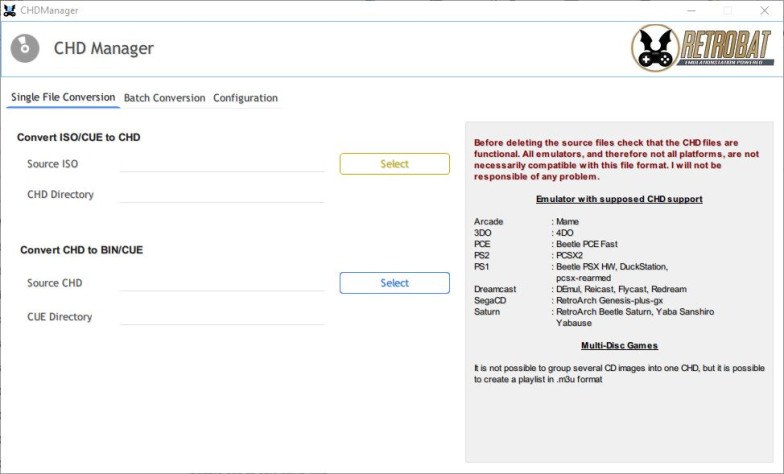Screen dimensions: 784x474
Task: Click the Emulator with supposed CHD support heading
Action: tap(619, 199)
